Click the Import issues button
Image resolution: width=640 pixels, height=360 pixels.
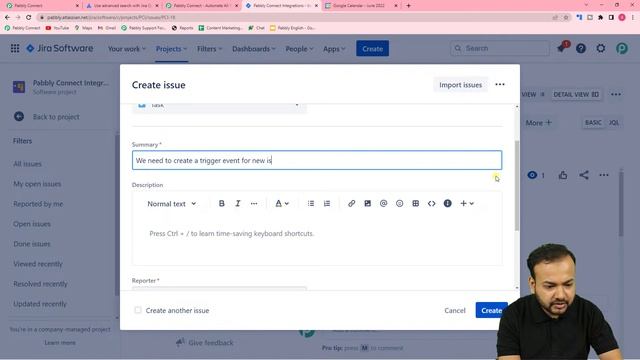(x=460, y=85)
